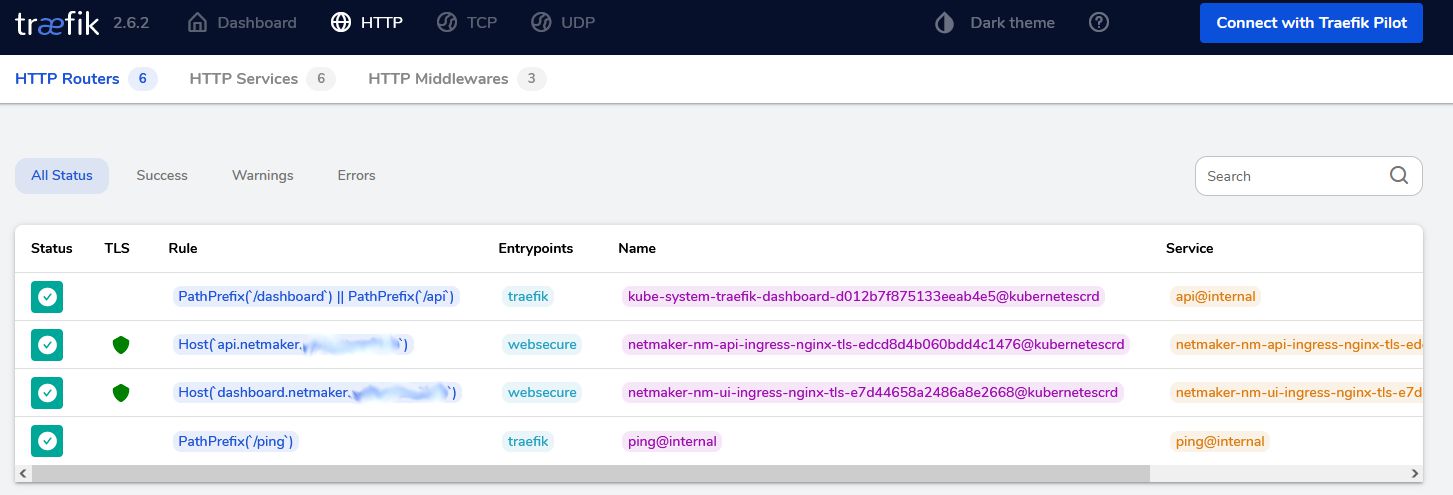The height and width of the screenshot is (495, 1453).
Task: Click the TCP globe icon
Action: pos(447,22)
